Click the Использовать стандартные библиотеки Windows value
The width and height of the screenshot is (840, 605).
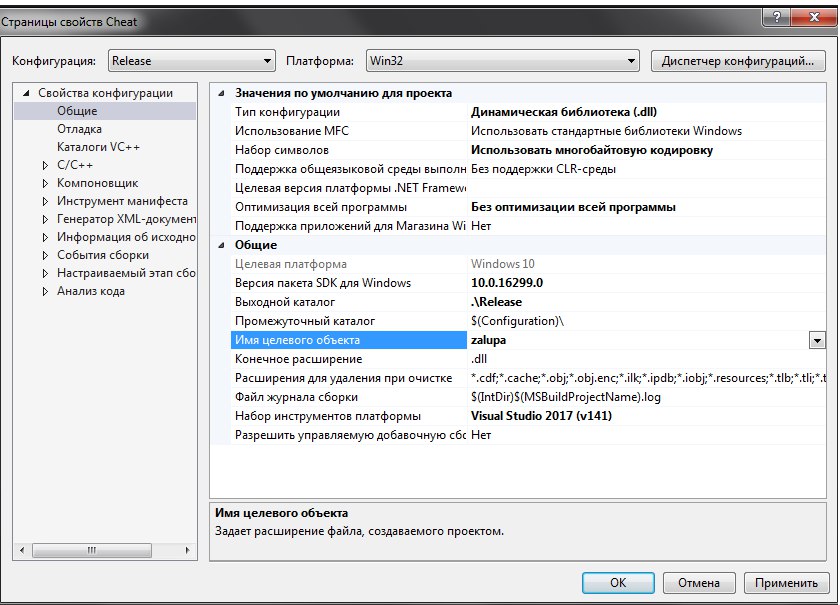[606, 131]
